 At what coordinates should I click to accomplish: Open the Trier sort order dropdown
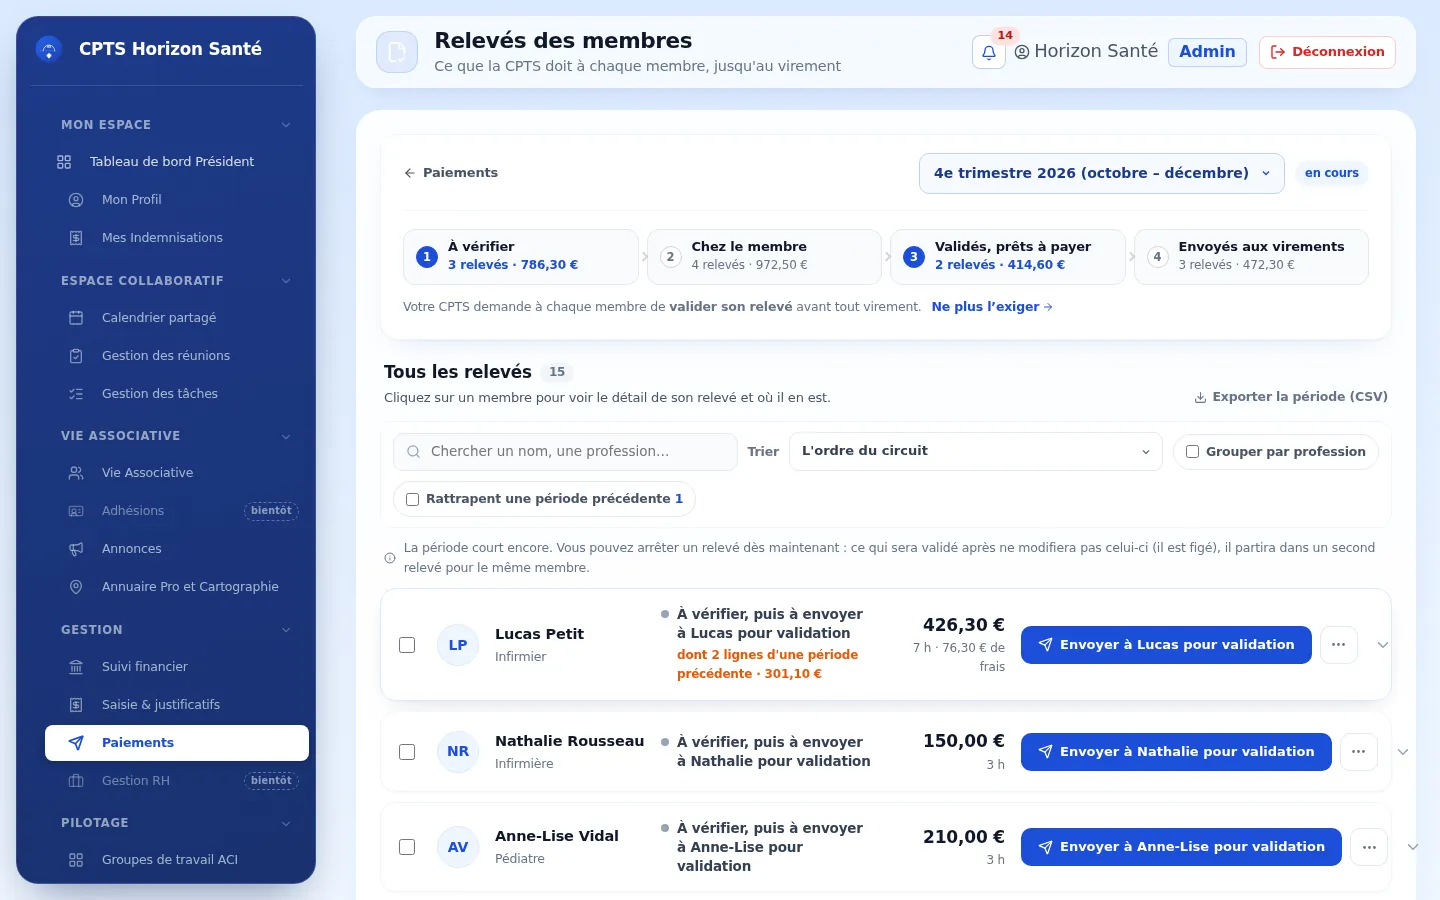975,451
